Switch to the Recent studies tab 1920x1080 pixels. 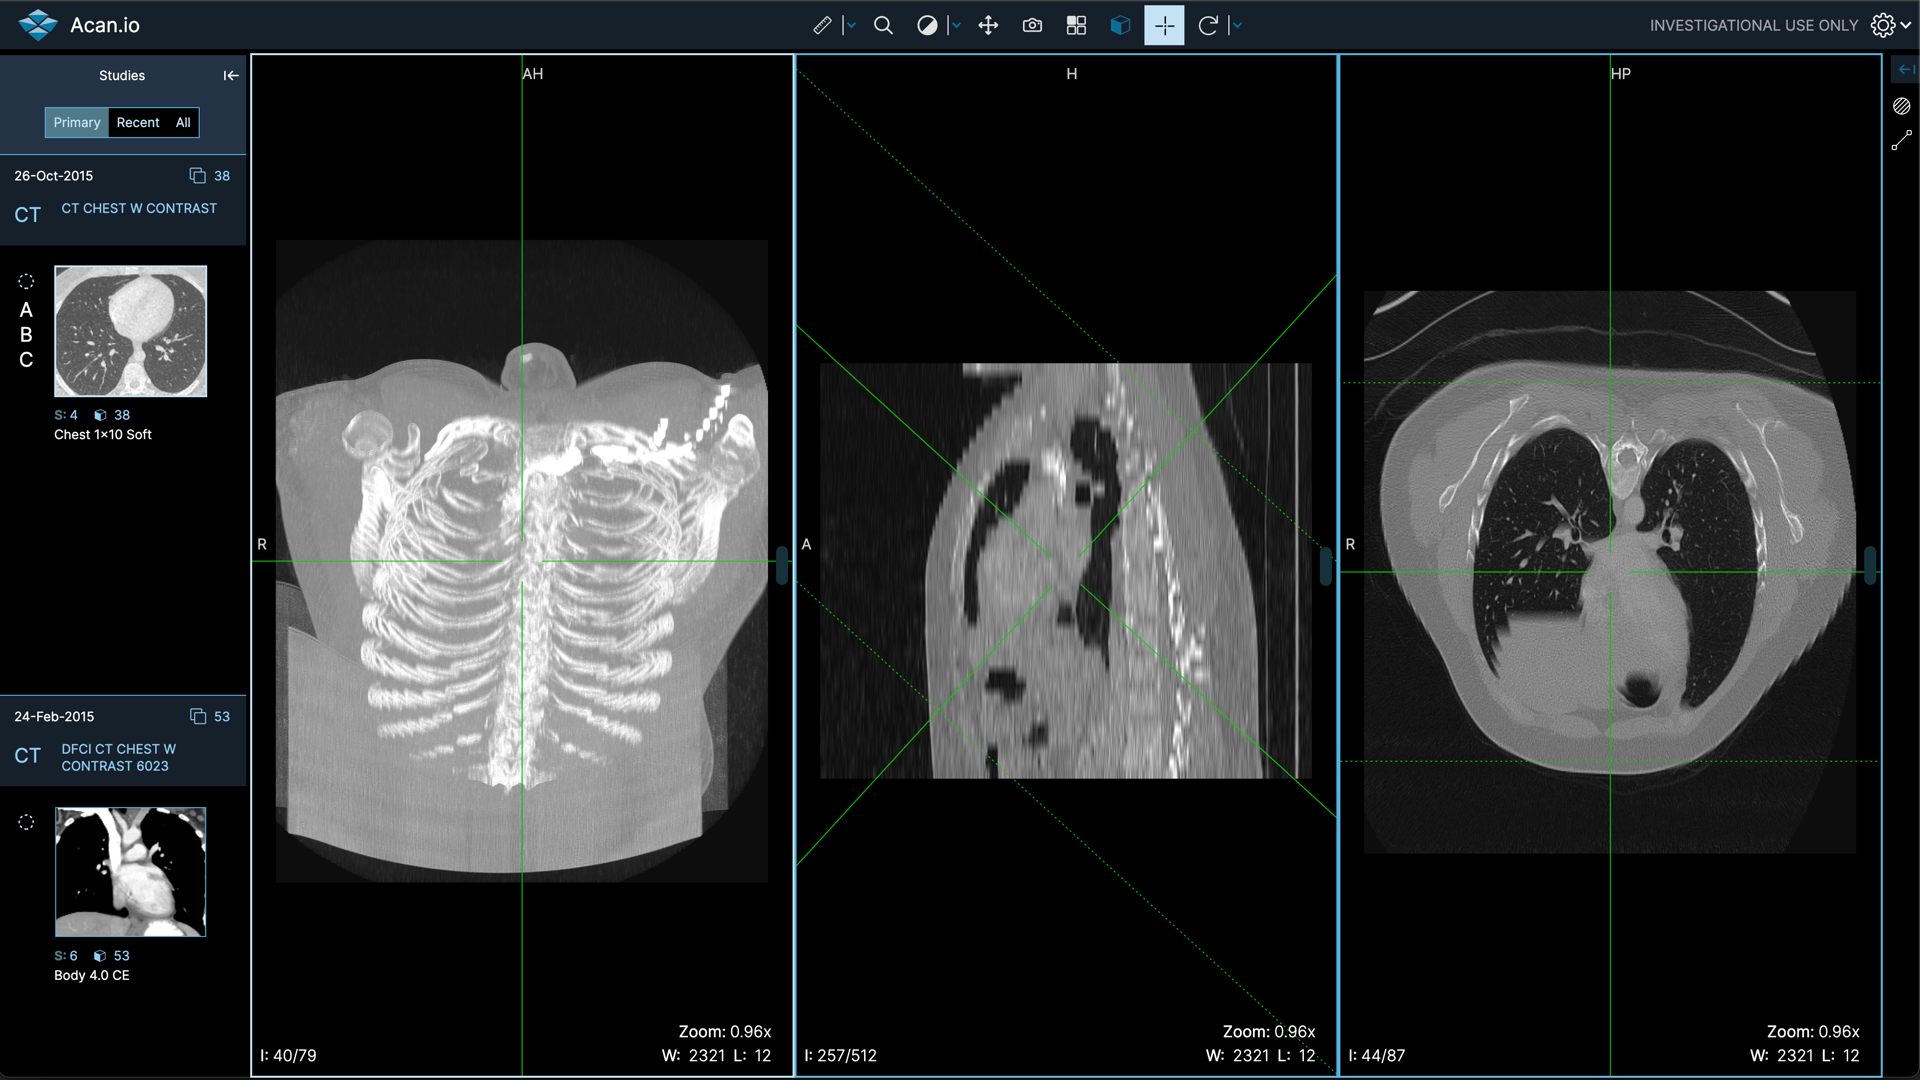[x=138, y=122]
